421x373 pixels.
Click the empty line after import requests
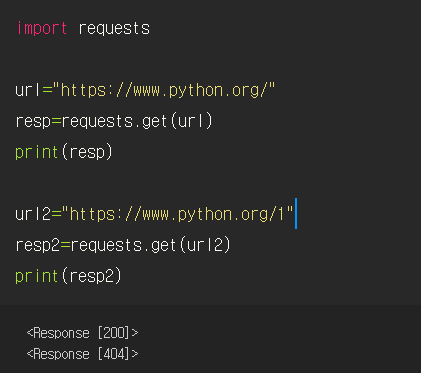point(210,59)
